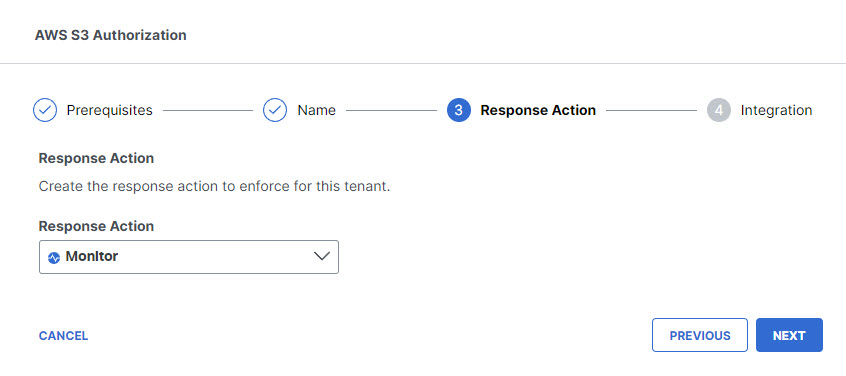Viewport: 846px width, 376px height.
Task: Click connector line between Response Action and Integration
Action: [651, 111]
